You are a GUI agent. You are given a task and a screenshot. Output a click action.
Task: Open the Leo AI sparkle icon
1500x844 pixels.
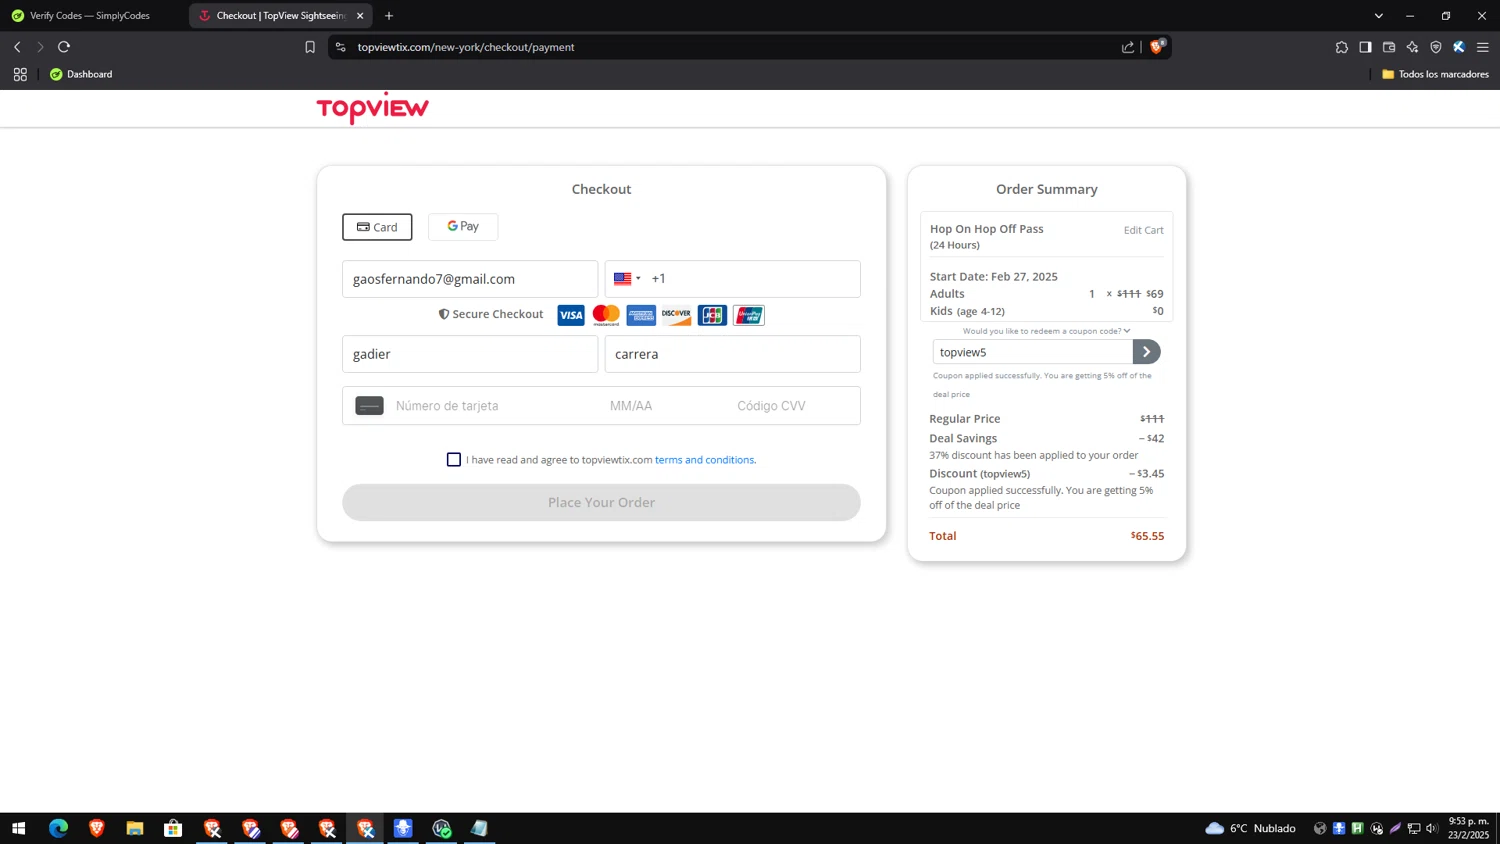pos(1412,47)
